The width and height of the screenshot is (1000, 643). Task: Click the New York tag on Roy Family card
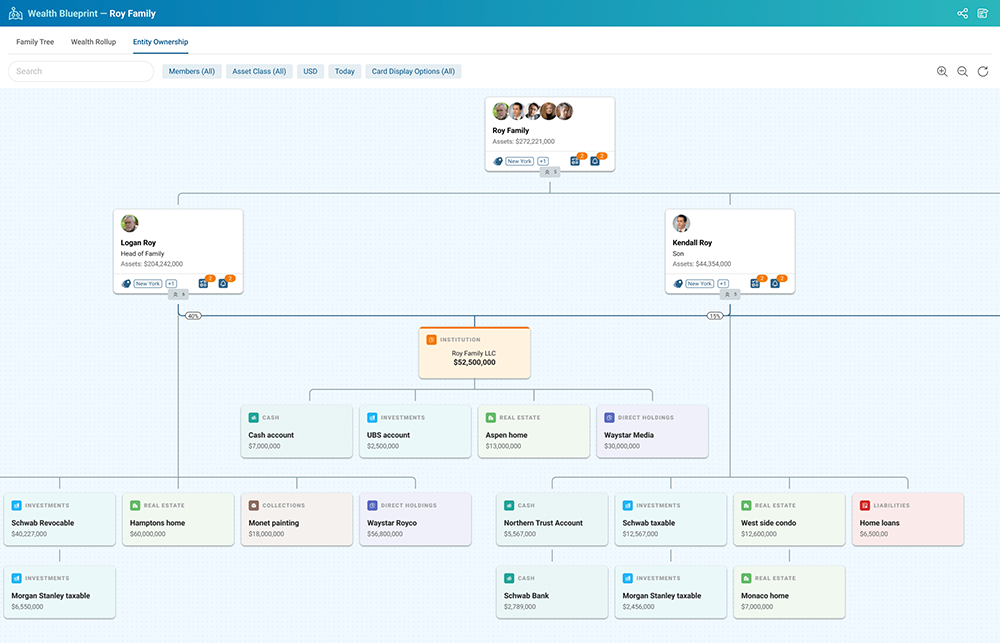coord(520,161)
